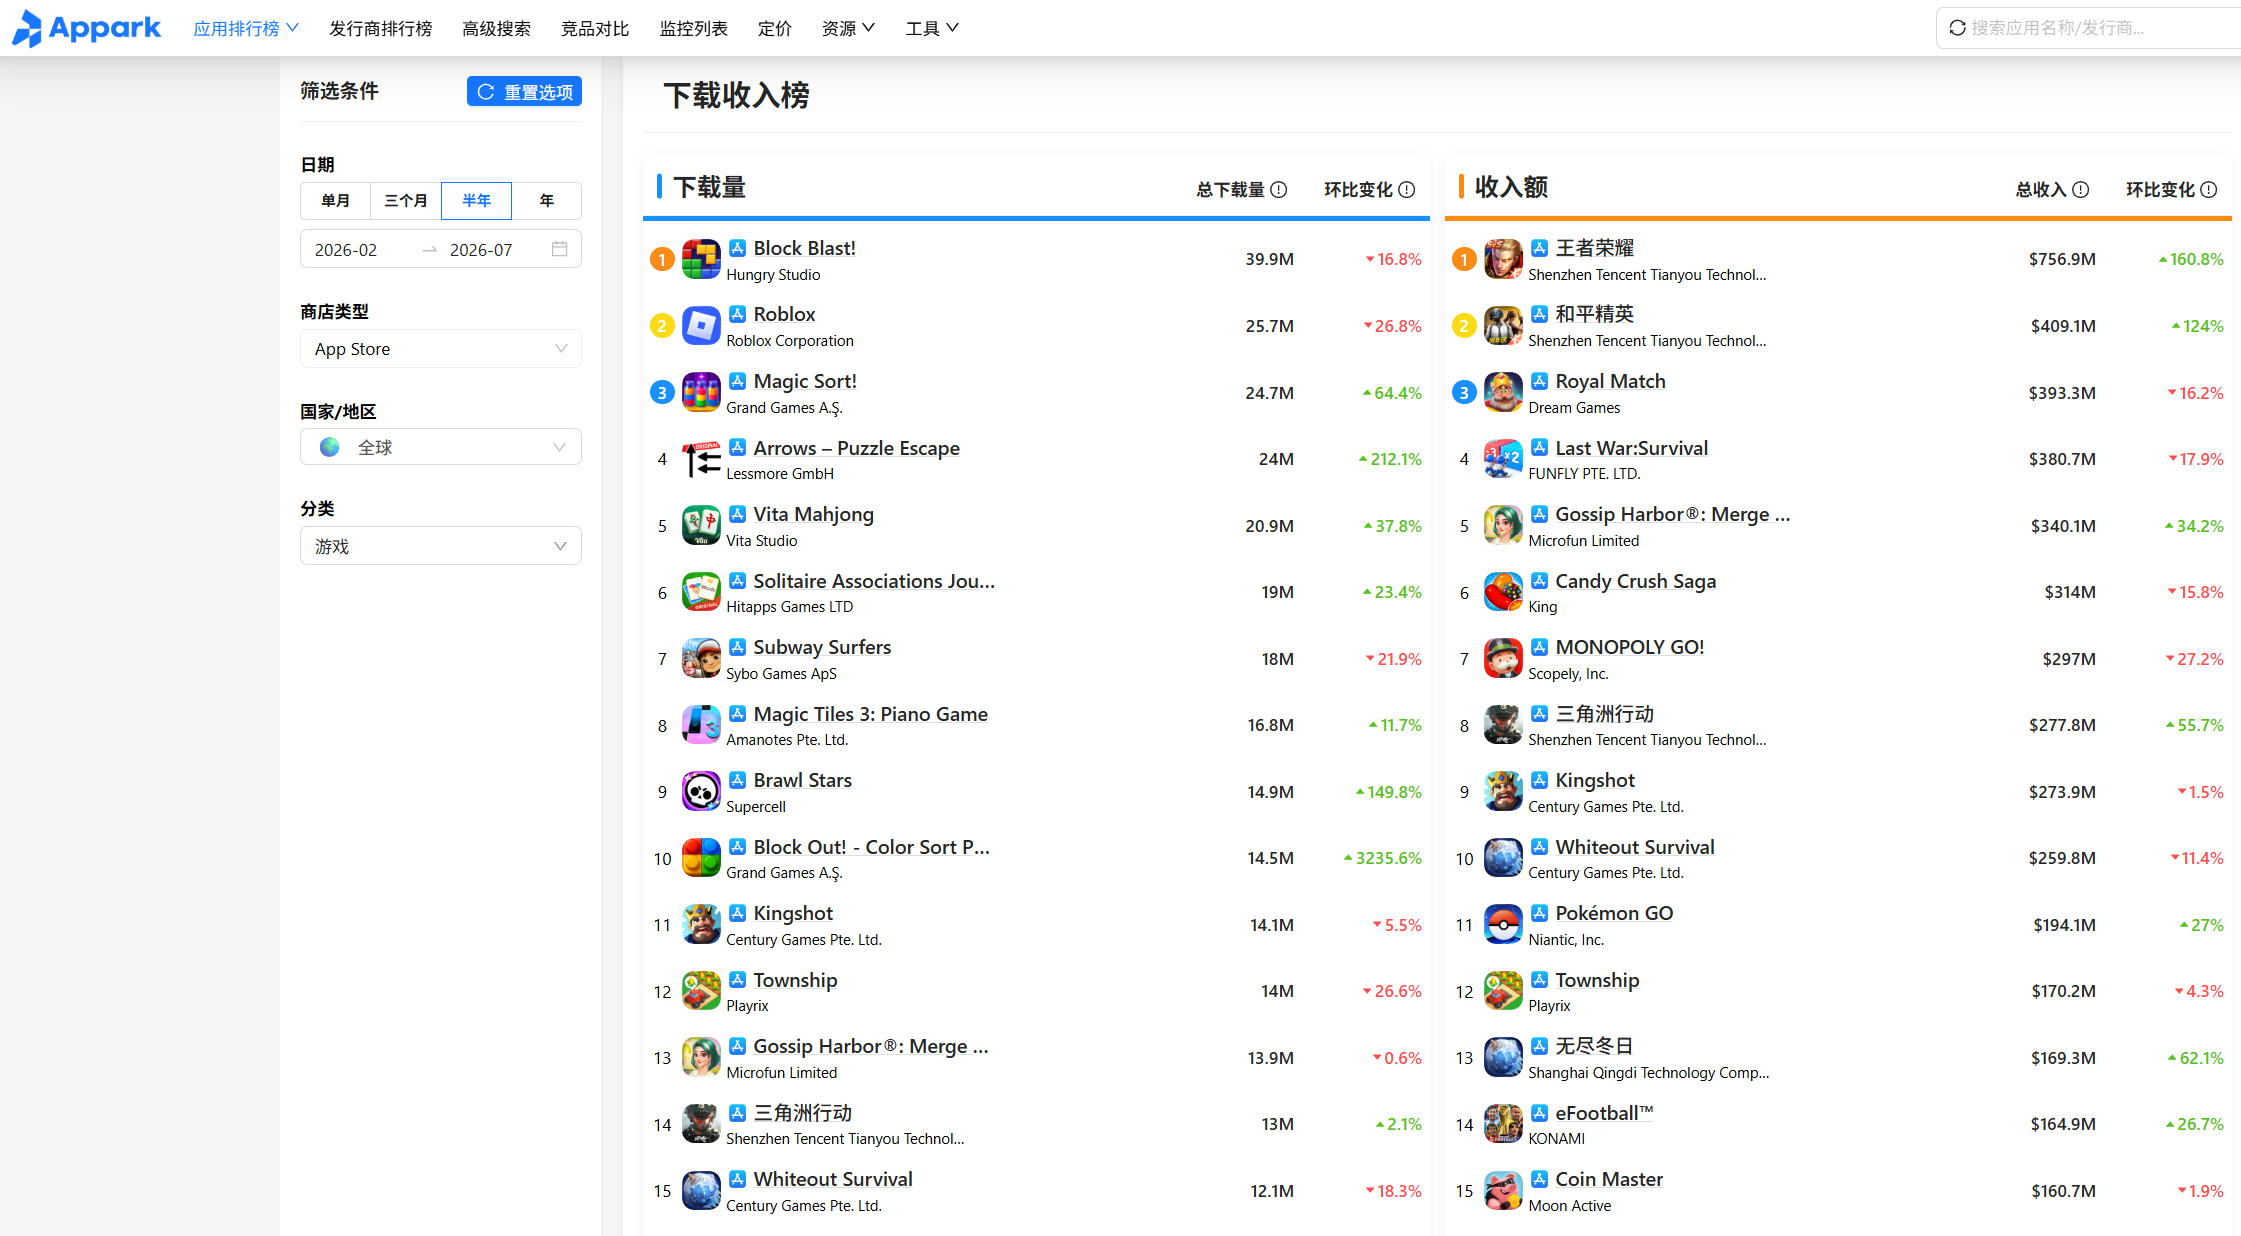Screen dimensions: 2241x1236
Task: Open 高级搜索 in the top menu
Action: pyautogui.click(x=497, y=28)
